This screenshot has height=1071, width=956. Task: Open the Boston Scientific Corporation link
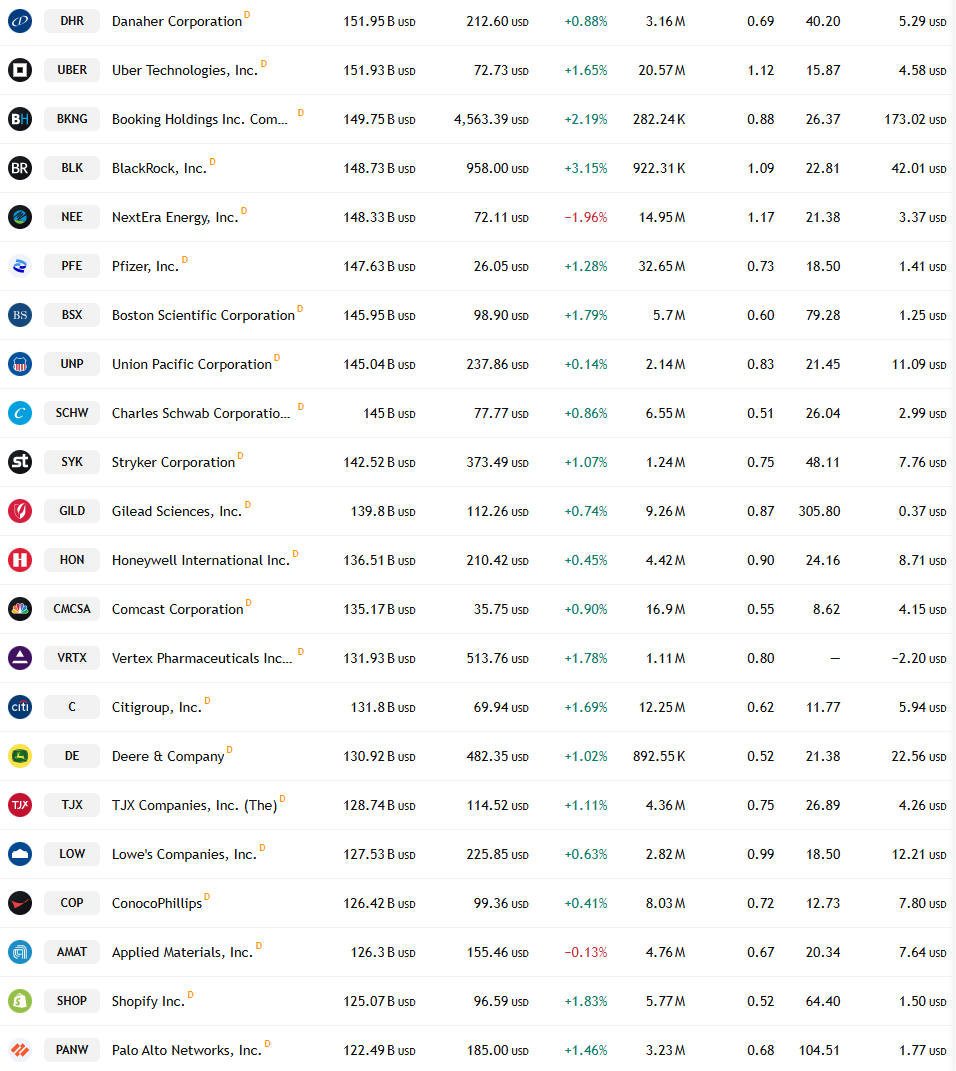(203, 316)
